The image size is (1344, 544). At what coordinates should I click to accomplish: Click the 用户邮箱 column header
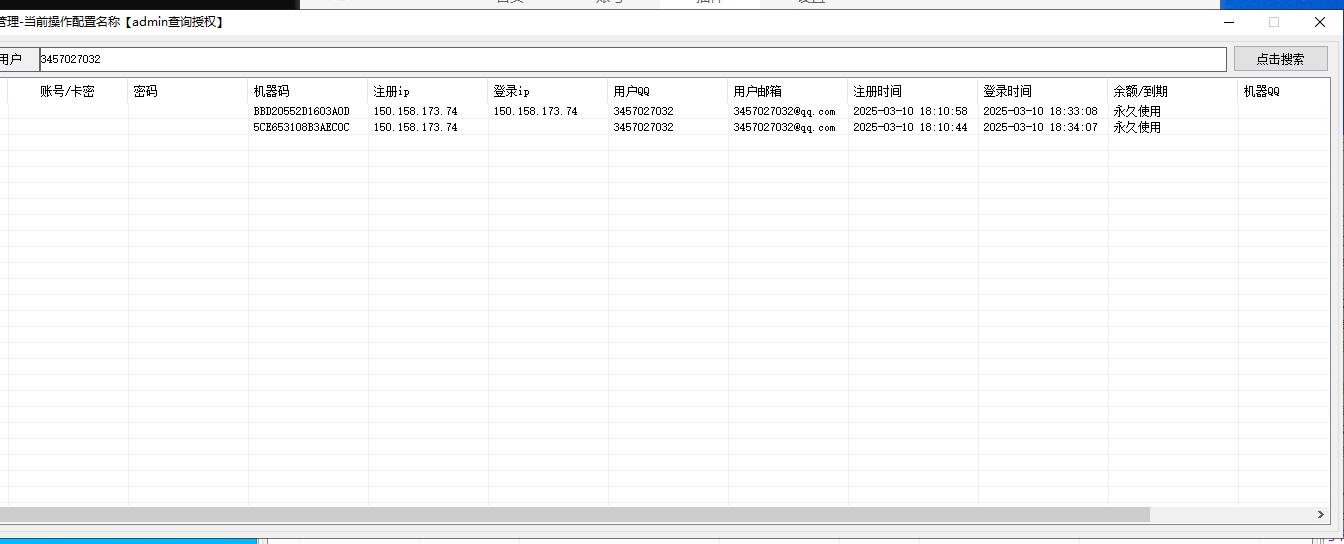click(787, 91)
